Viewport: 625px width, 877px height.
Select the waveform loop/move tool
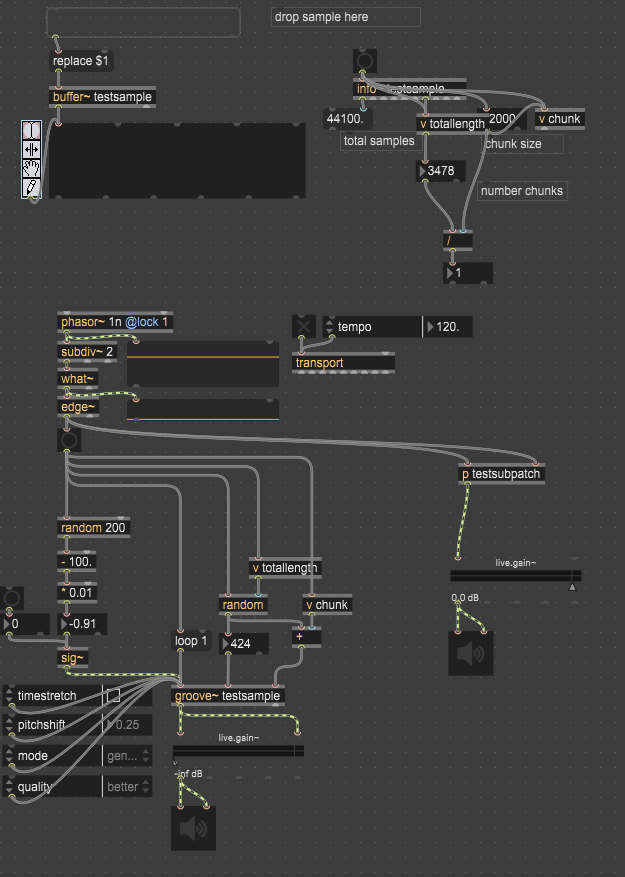pos(31,149)
